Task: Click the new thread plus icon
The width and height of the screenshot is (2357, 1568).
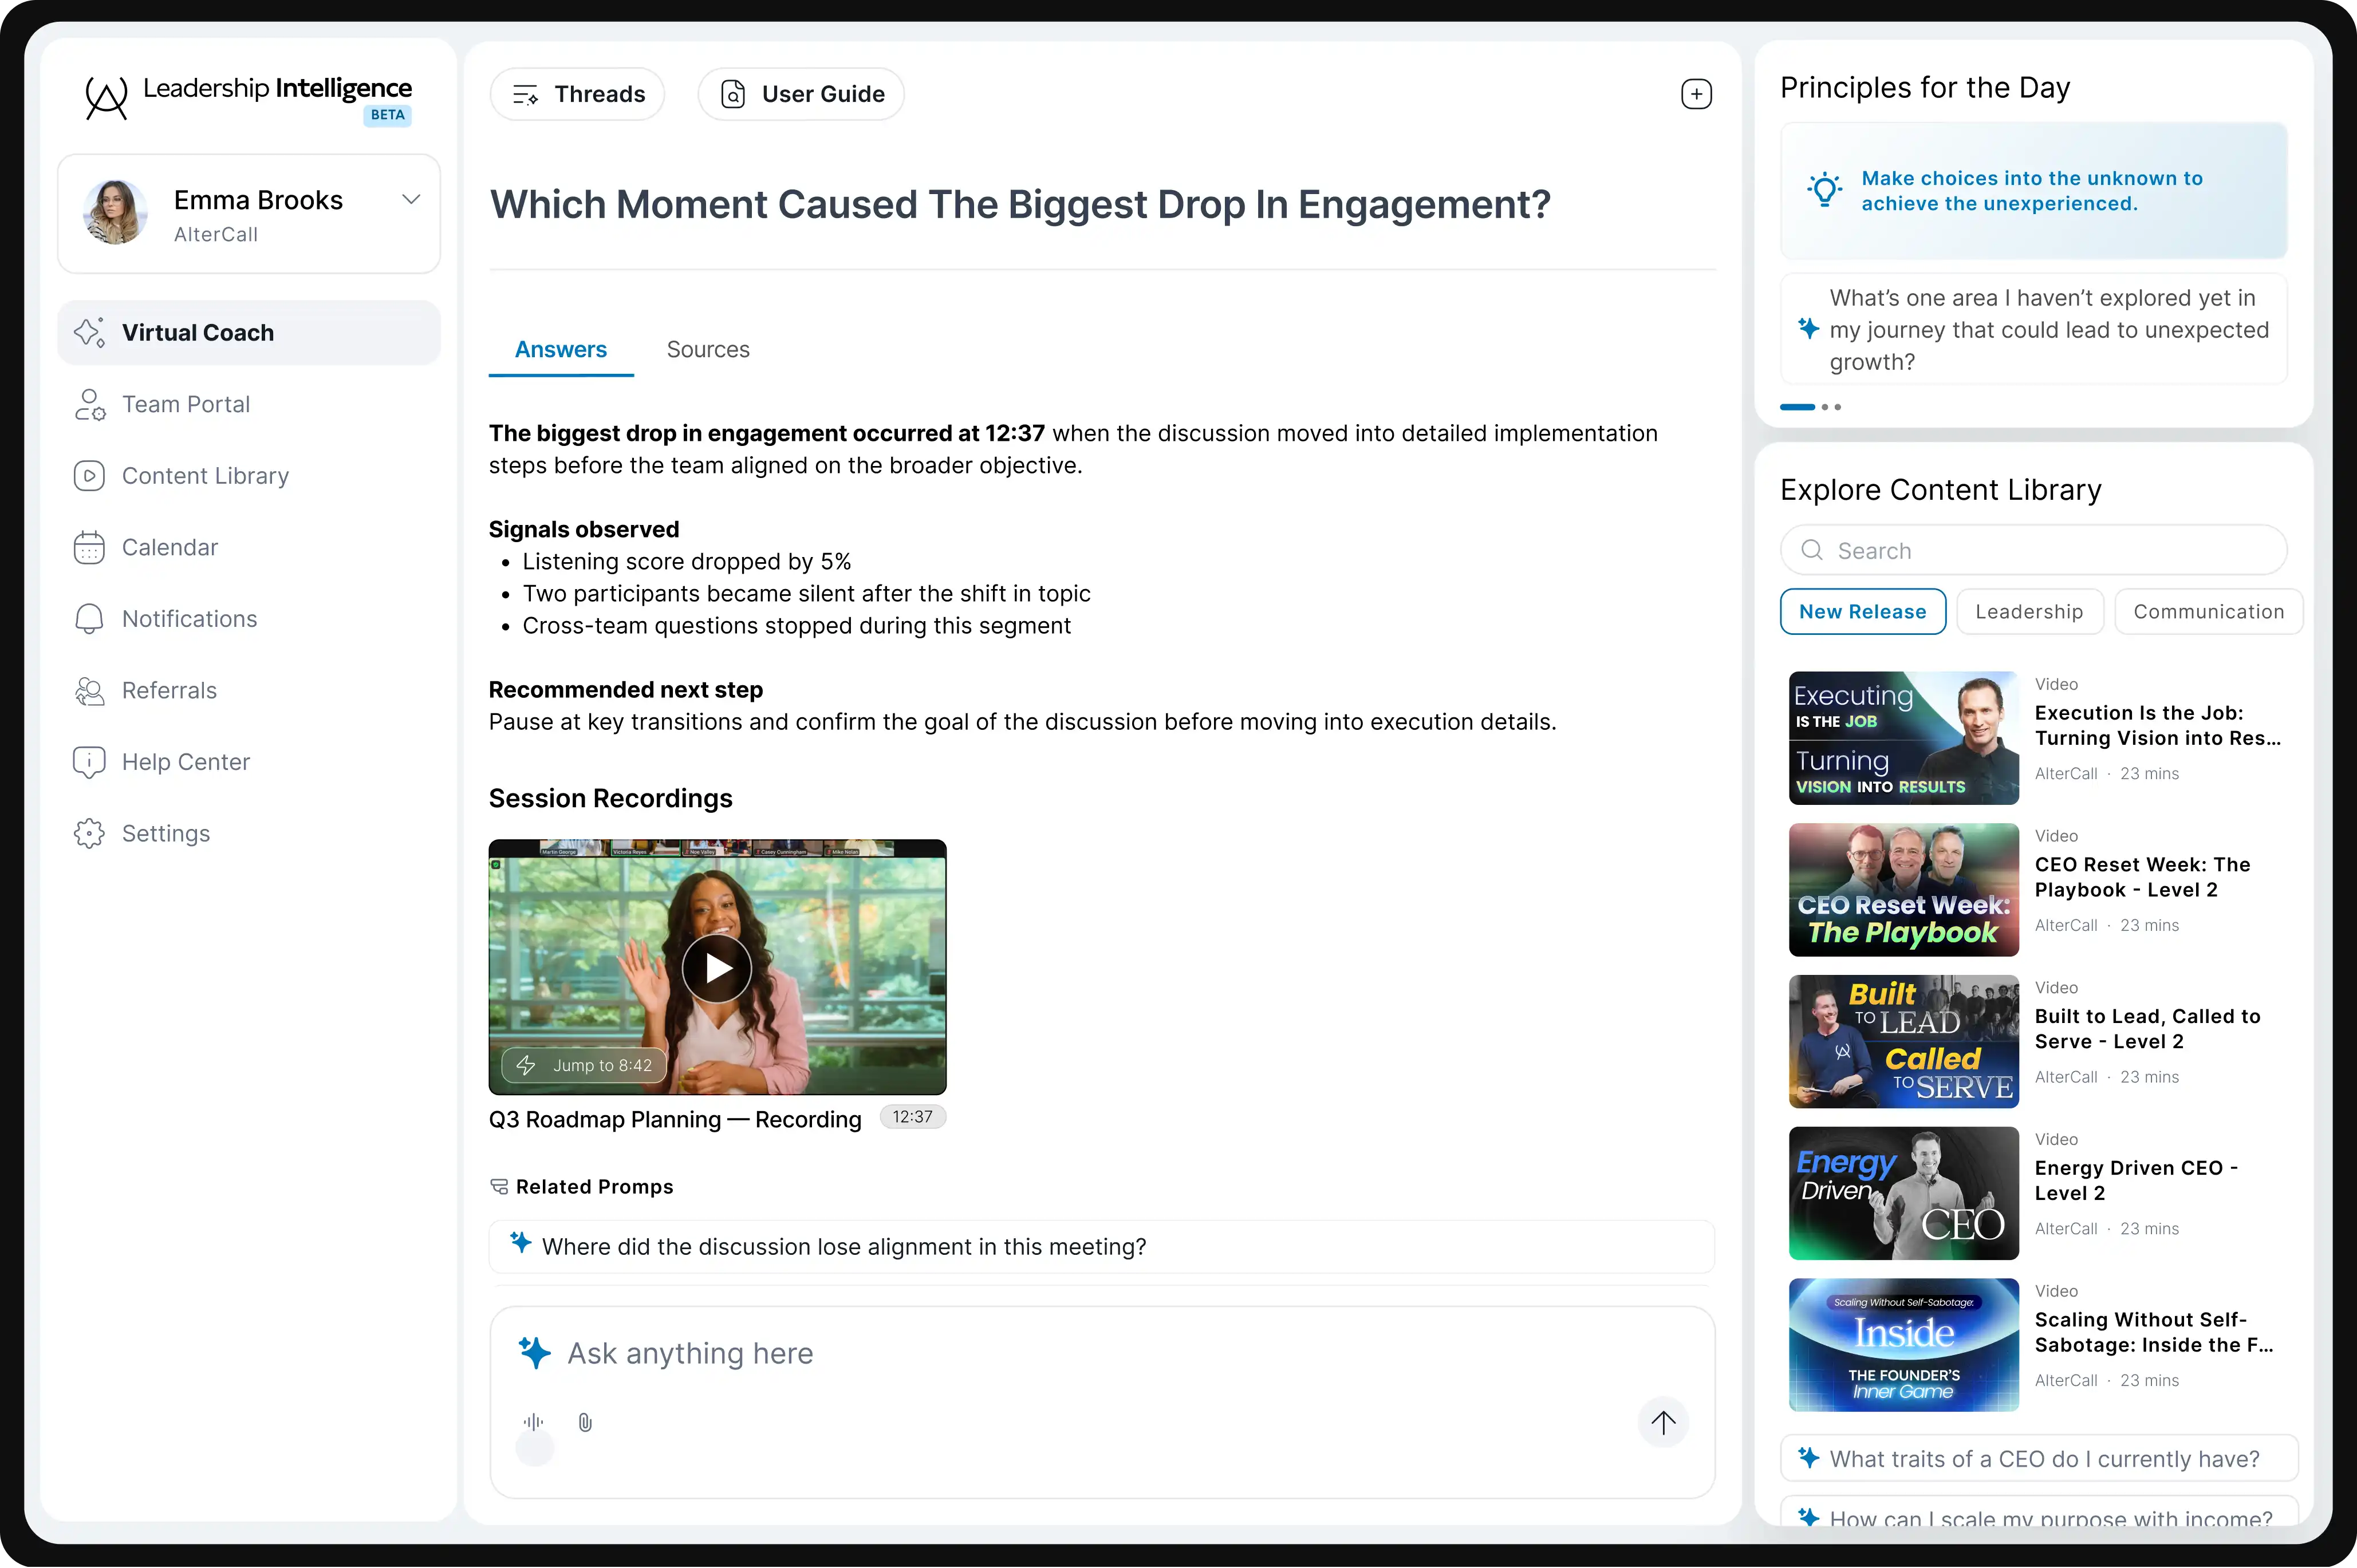Action: tap(1696, 94)
